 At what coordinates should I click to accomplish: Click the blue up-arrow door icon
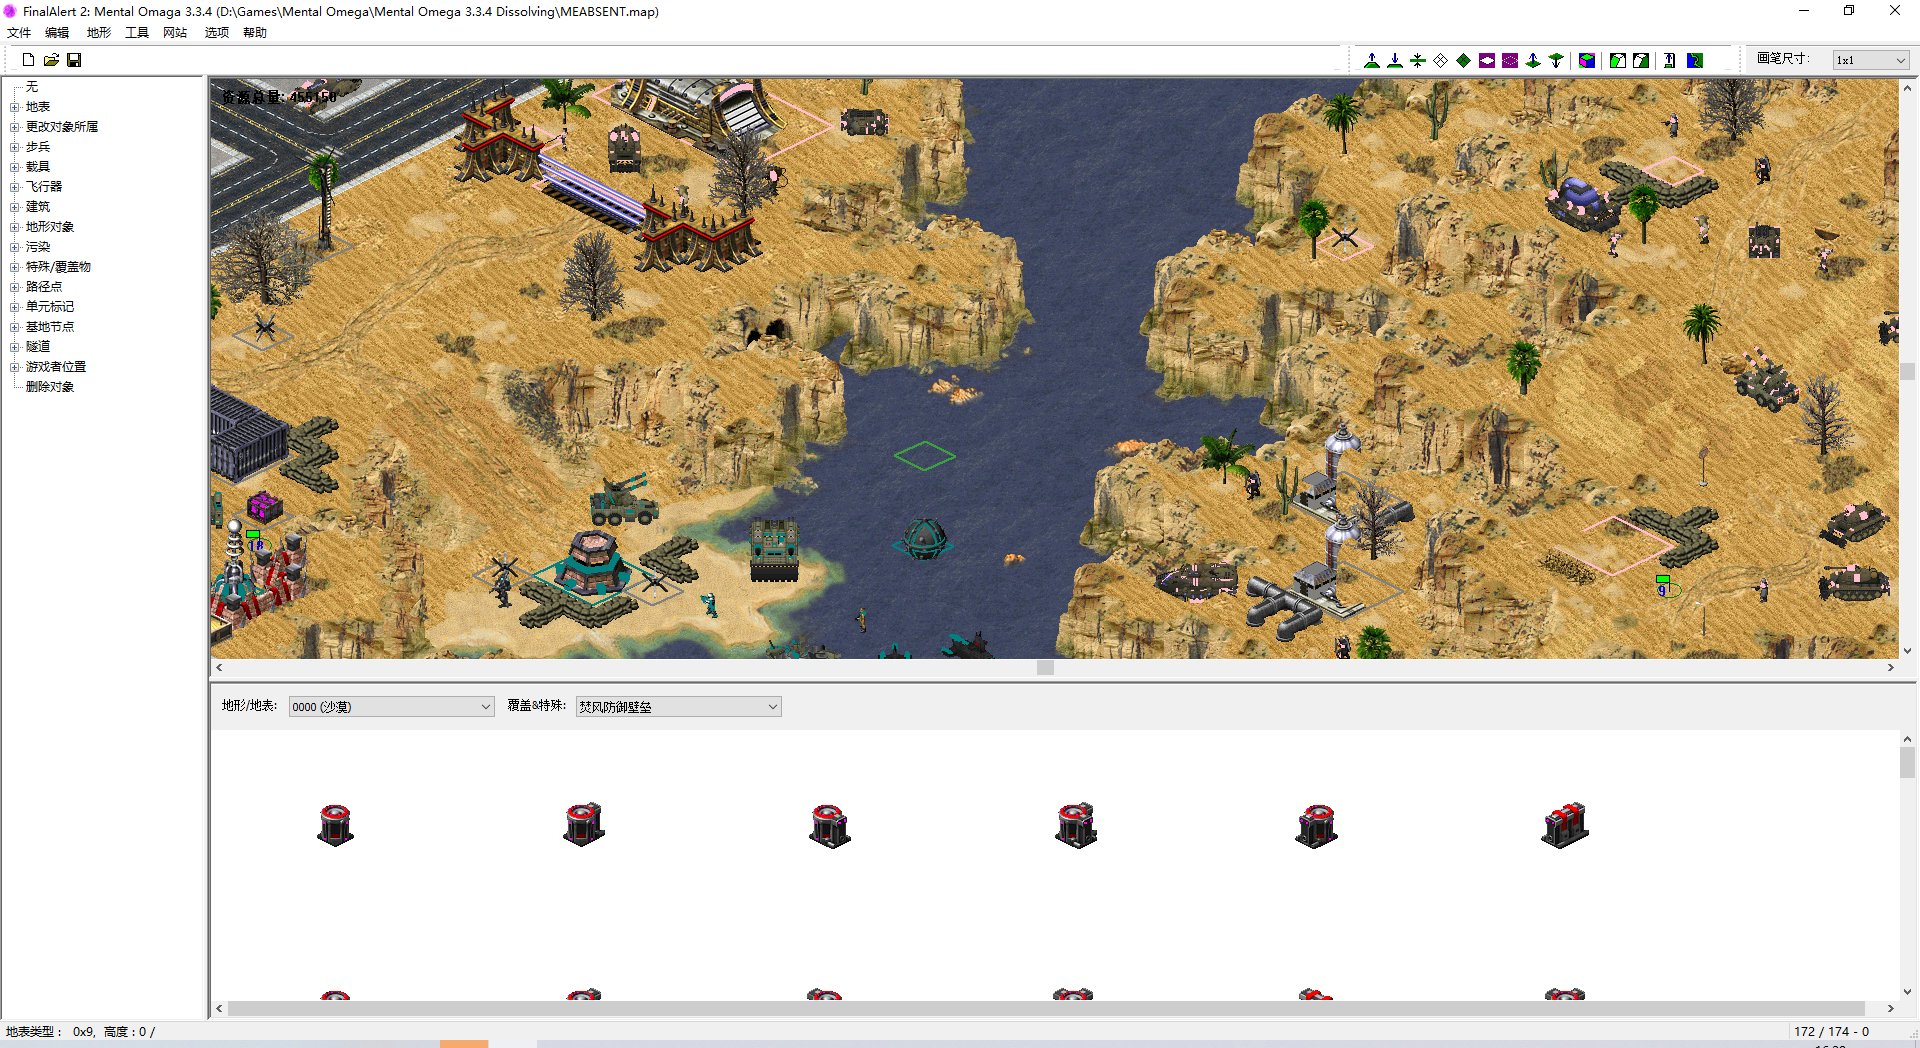pyautogui.click(x=1670, y=61)
